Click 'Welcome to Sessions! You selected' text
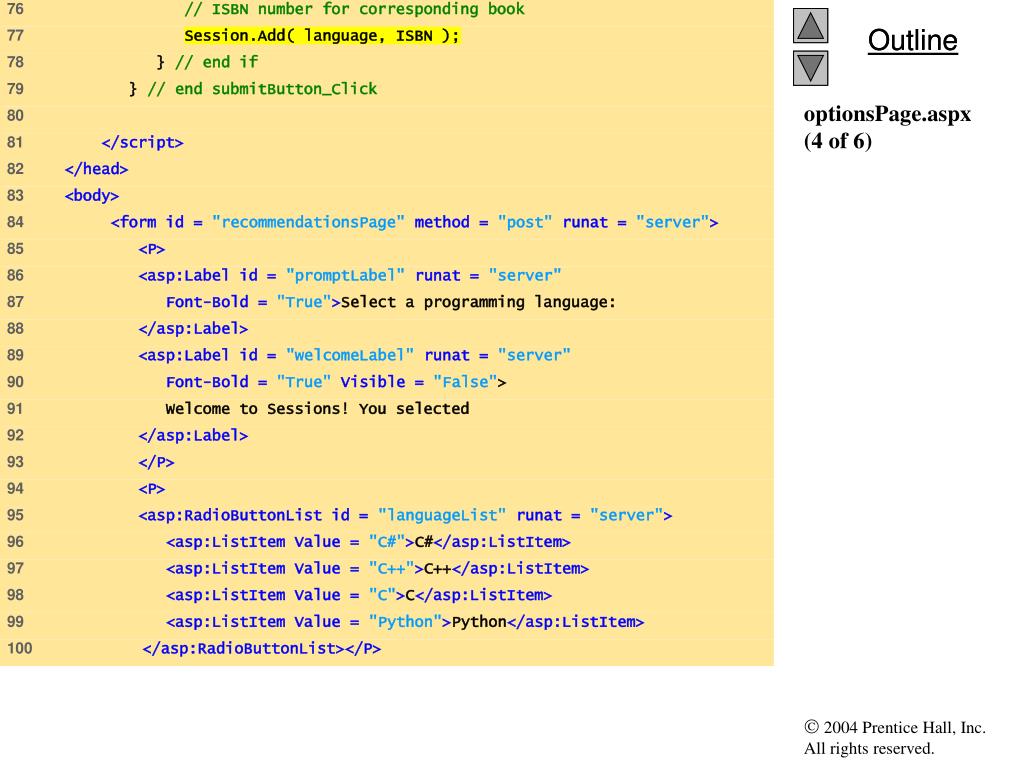The height and width of the screenshot is (768, 1024). pyautogui.click(x=317, y=409)
